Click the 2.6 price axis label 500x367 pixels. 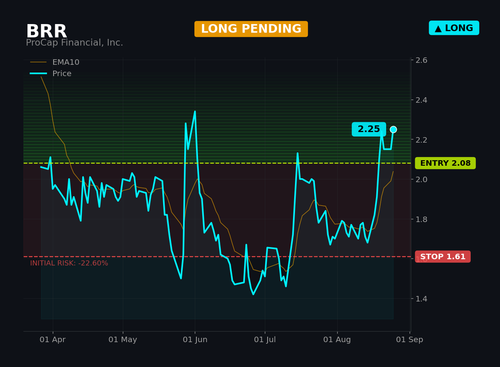pyautogui.click(x=421, y=60)
